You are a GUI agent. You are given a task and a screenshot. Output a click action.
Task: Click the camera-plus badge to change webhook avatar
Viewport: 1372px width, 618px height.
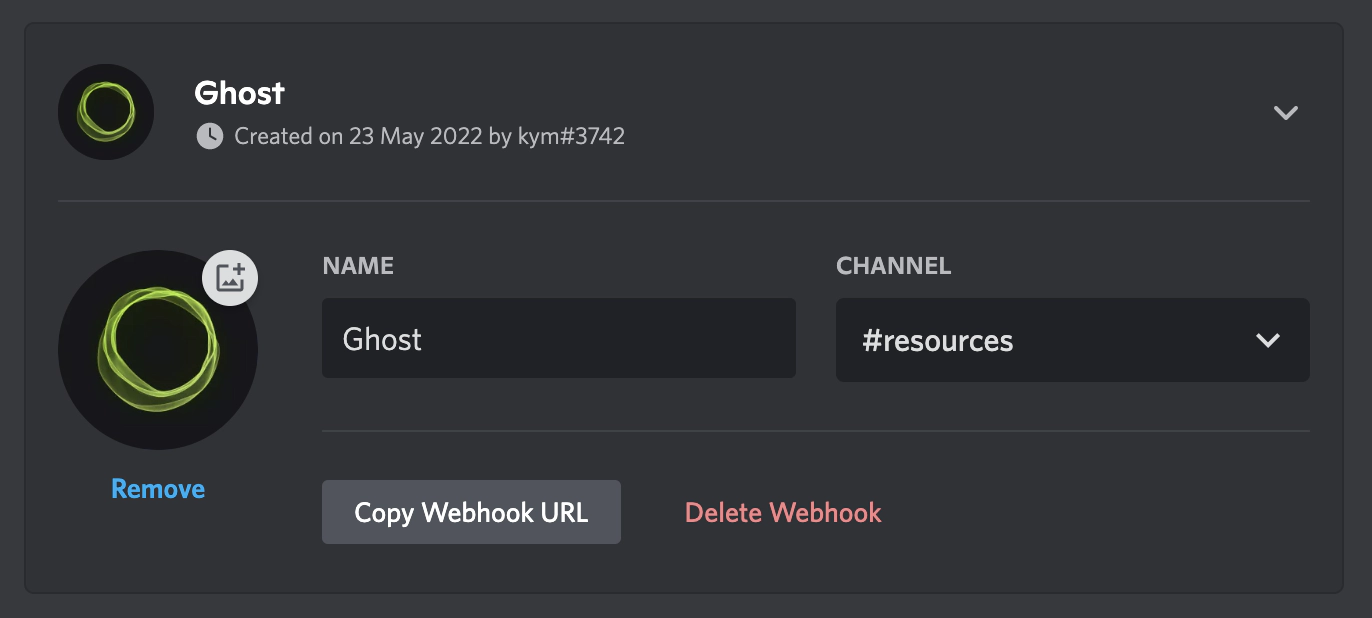tap(230, 278)
